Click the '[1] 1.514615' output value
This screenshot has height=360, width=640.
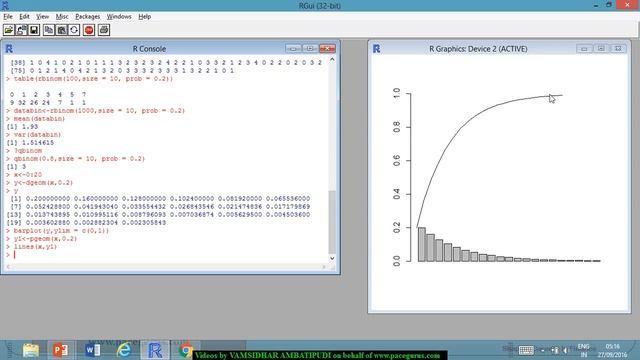coord(30,142)
